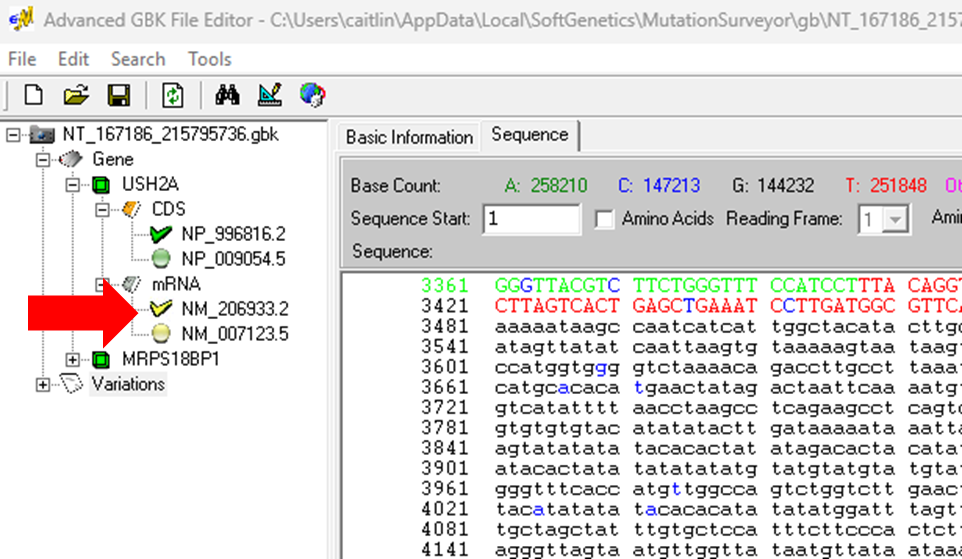
Task: Click the NT_167186 file folder icon
Action: [x=42, y=134]
